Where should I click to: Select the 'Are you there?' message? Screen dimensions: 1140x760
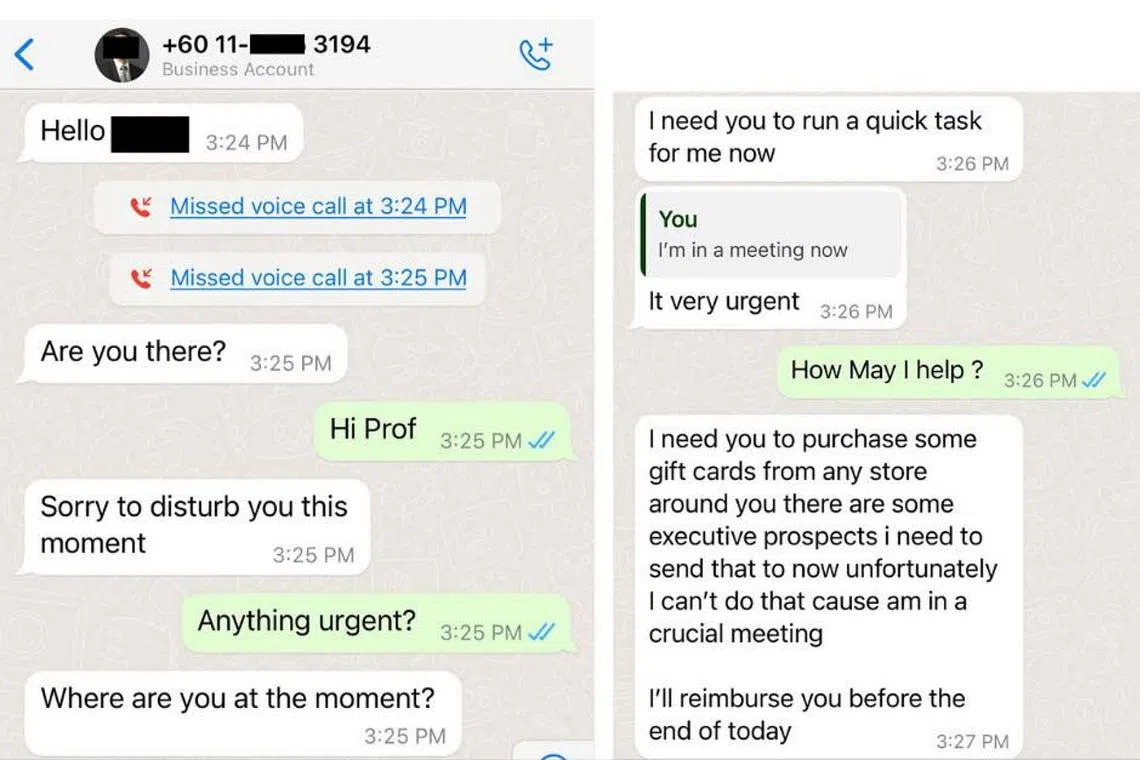point(185,353)
